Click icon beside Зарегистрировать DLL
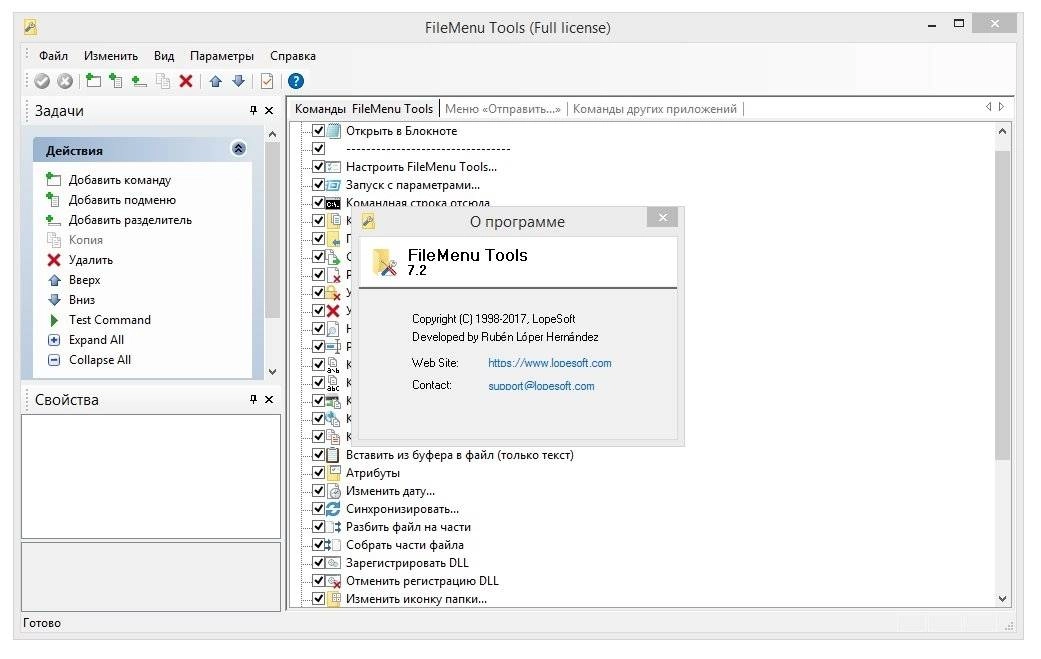The height and width of the screenshot is (659, 1041). coord(334,563)
